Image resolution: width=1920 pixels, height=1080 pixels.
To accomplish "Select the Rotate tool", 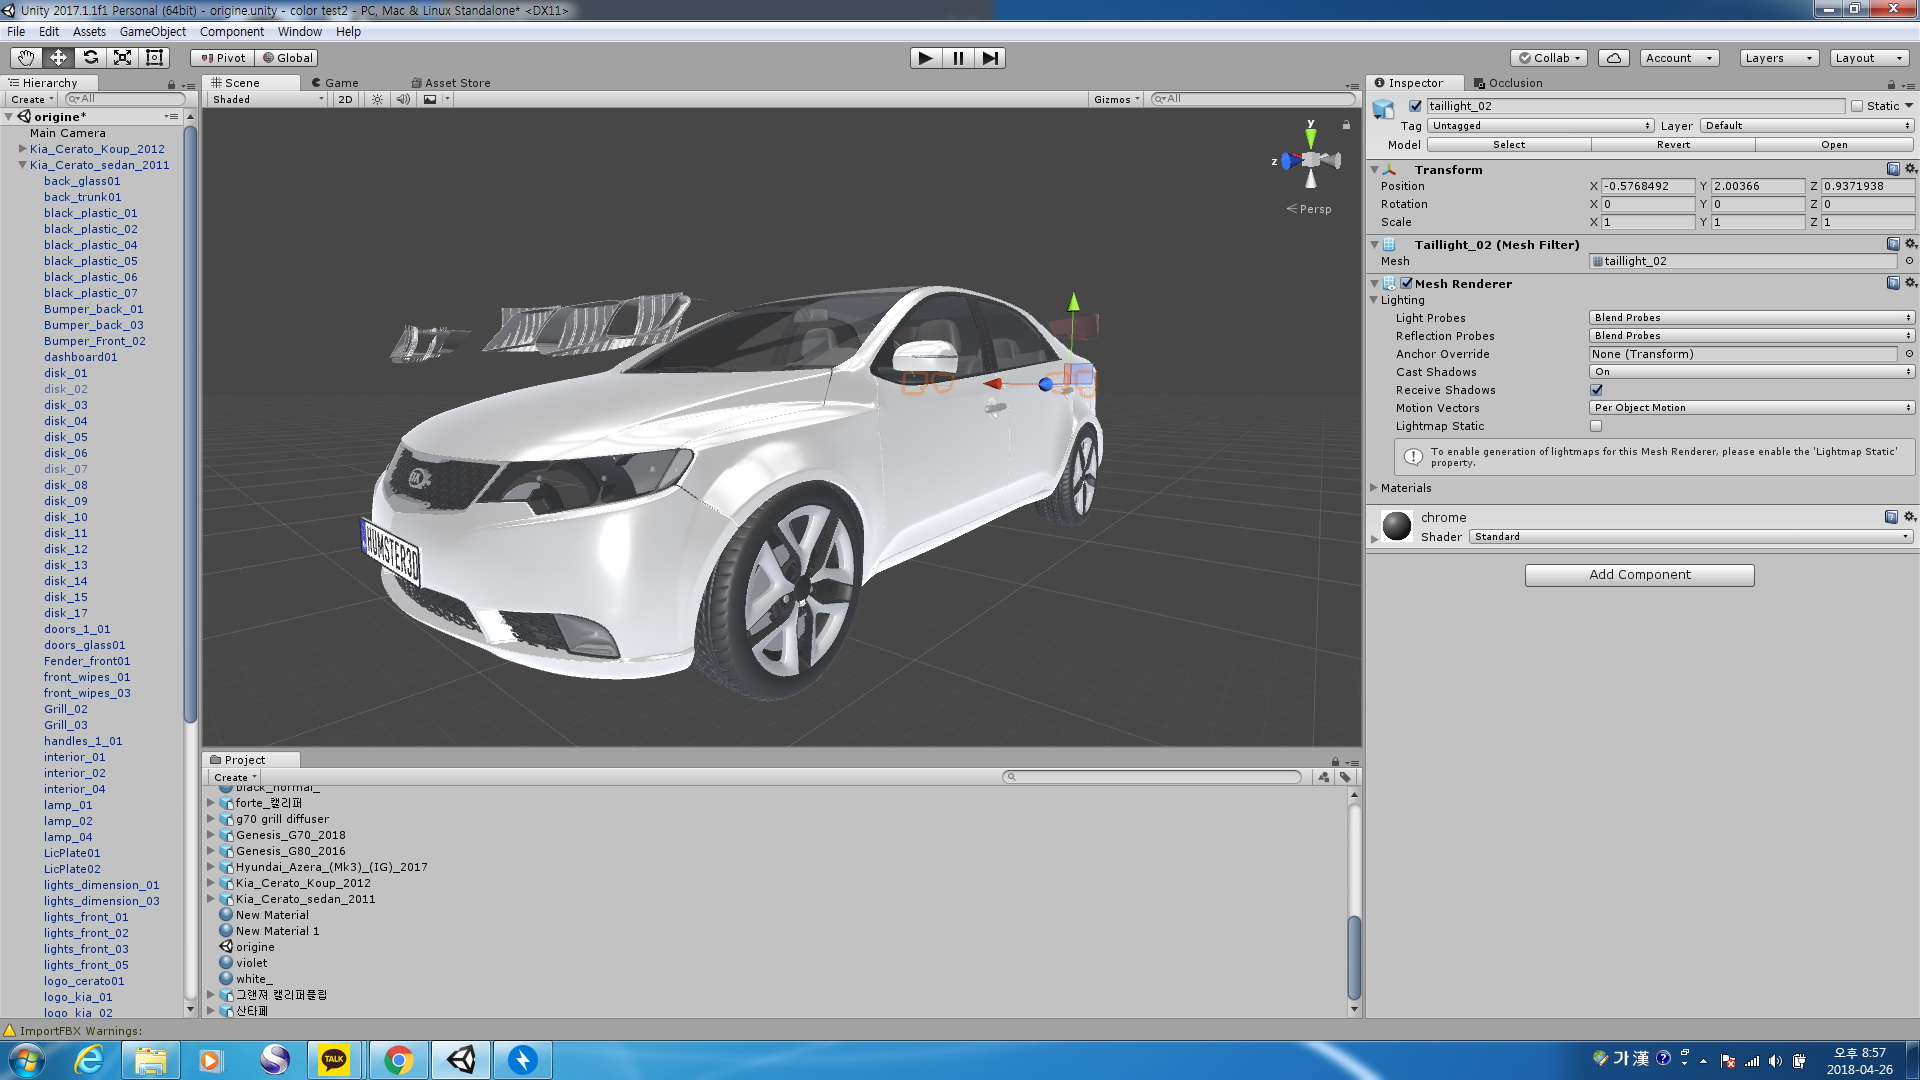I will pyautogui.click(x=90, y=58).
